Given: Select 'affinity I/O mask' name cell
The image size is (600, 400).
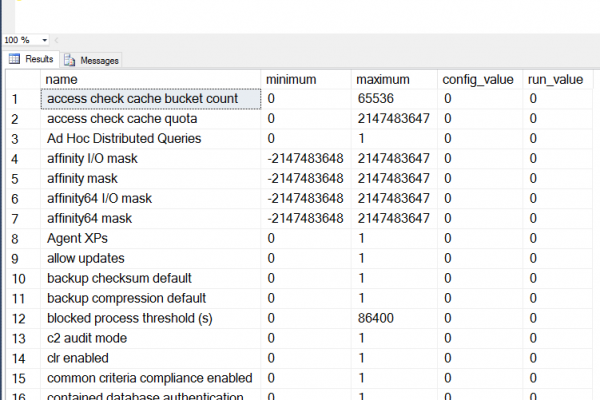Looking at the screenshot, I should point(151,158).
